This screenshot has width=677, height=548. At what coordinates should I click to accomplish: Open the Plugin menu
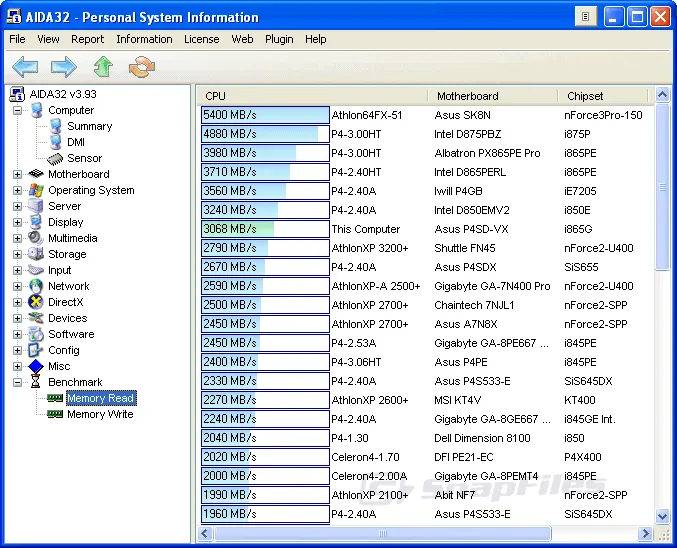click(279, 39)
